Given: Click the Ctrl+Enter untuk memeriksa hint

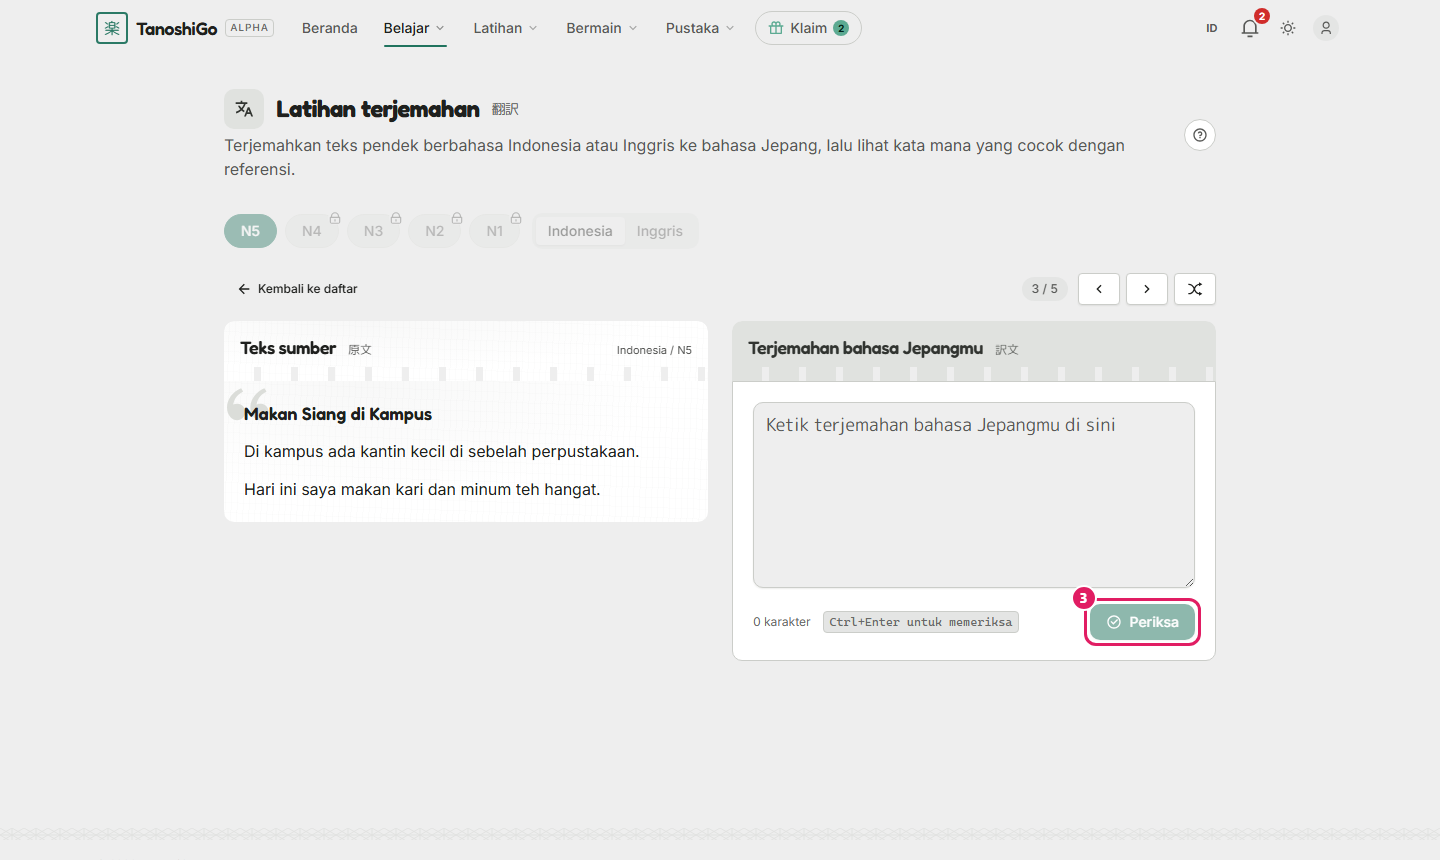Looking at the screenshot, I should [x=921, y=622].
